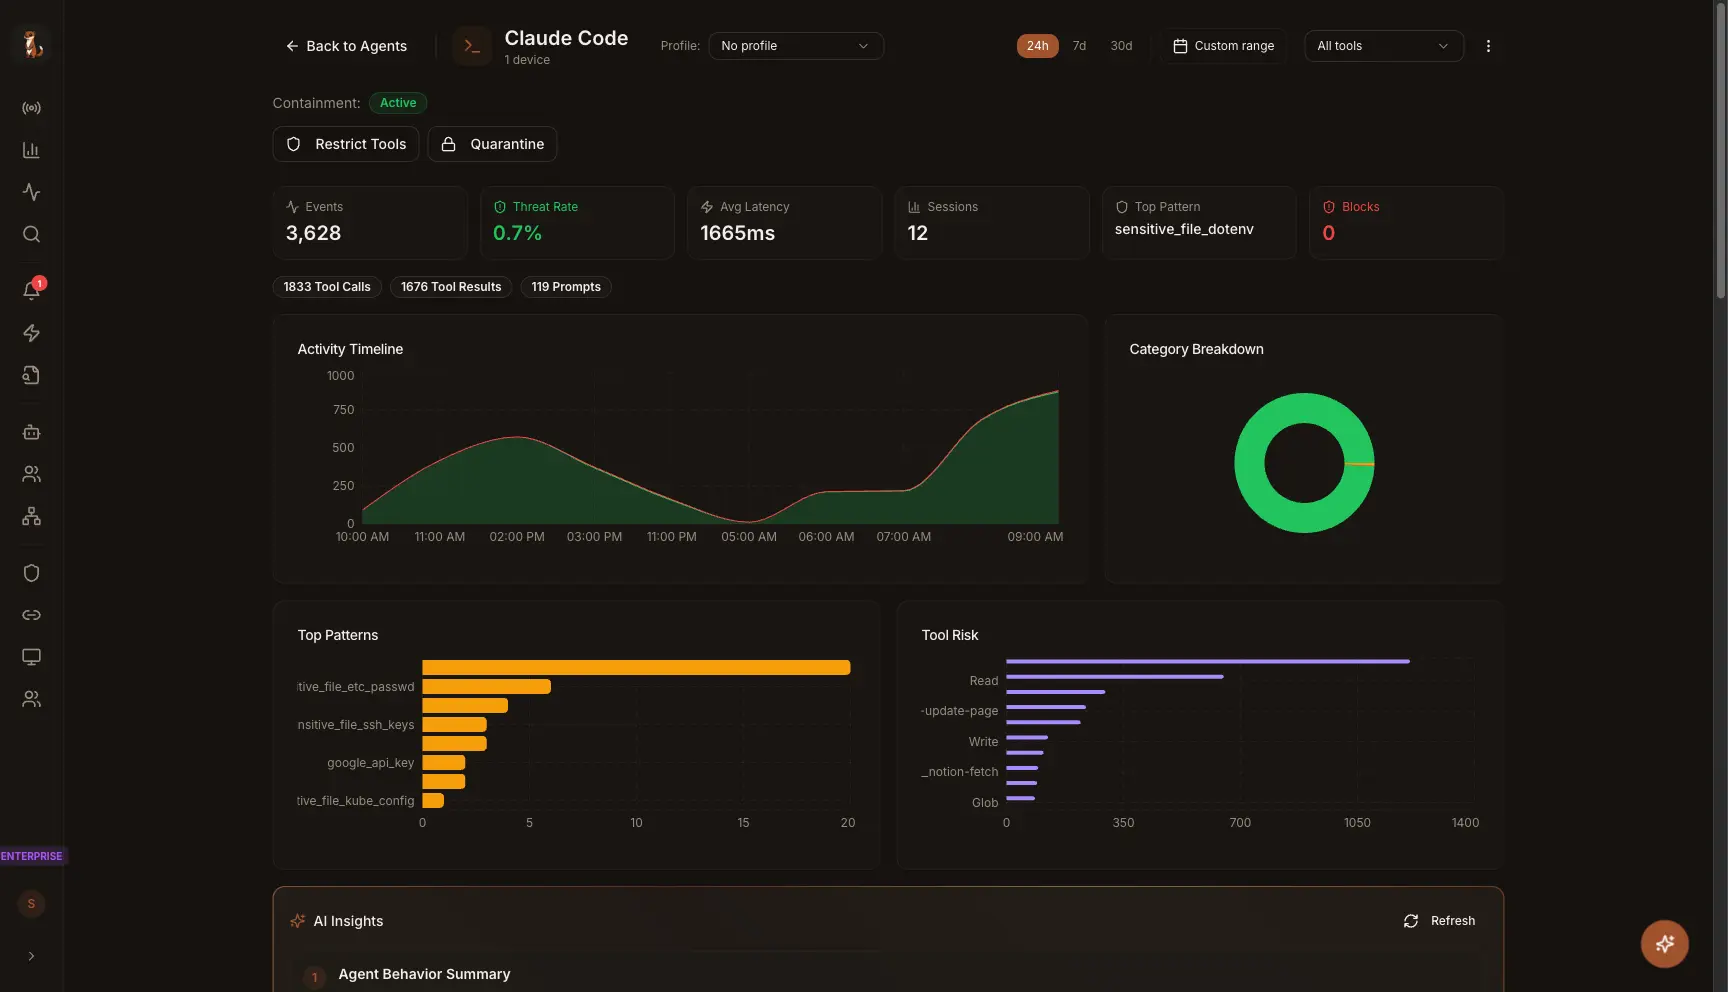1728x992 pixels.
Task: Click the longest orange bar in Top Patterns
Action: pos(636,667)
